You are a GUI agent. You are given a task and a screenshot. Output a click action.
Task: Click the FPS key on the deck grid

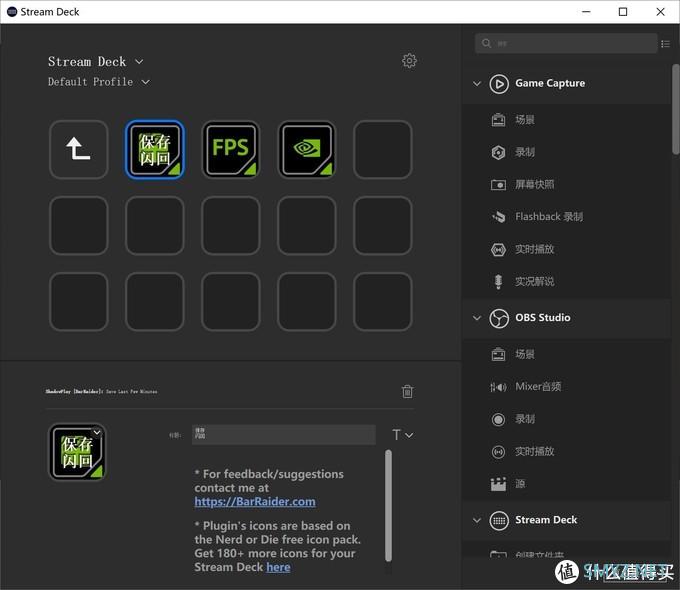231,150
